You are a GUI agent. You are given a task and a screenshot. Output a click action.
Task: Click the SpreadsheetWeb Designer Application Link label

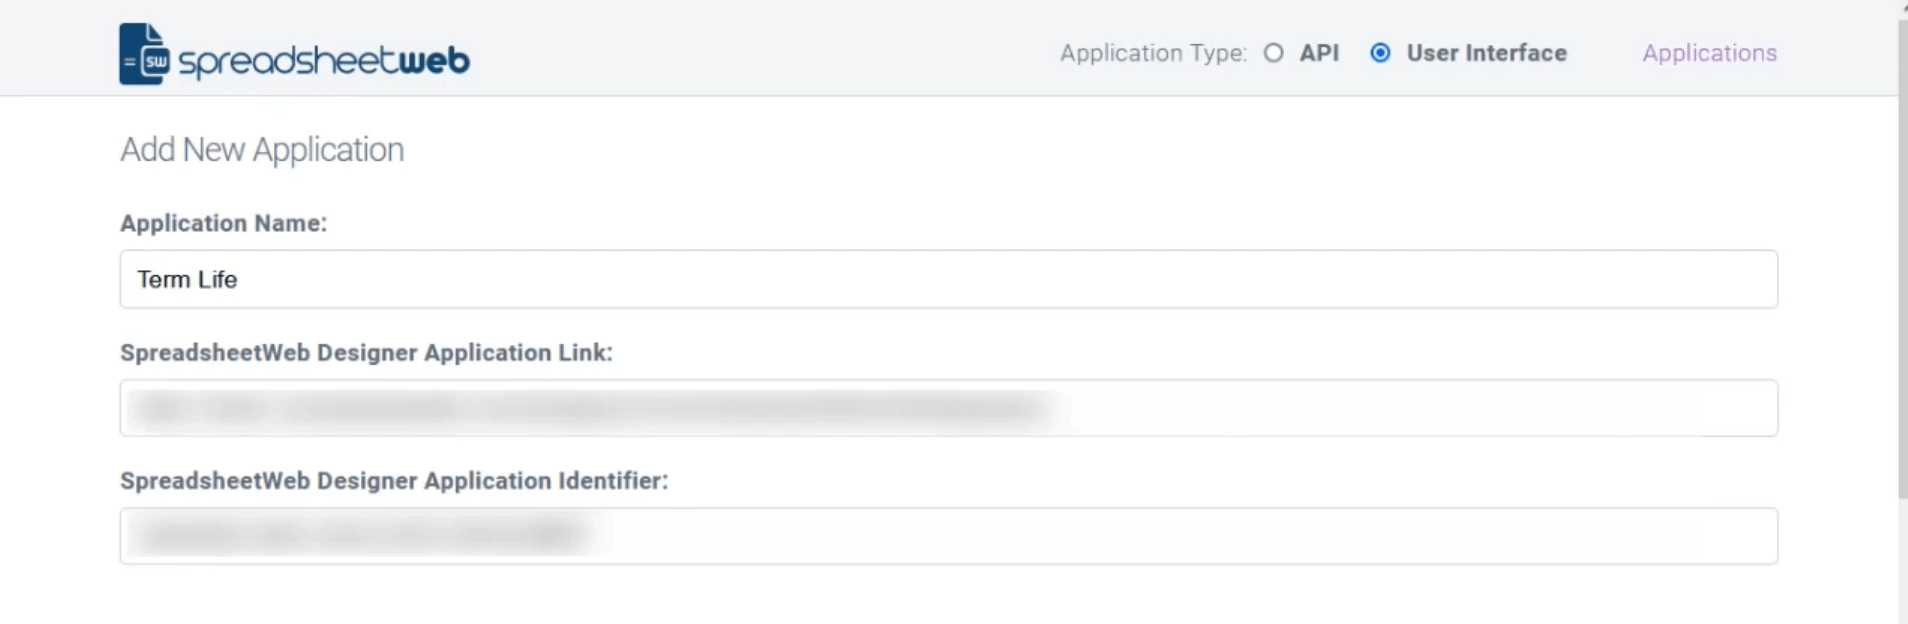click(x=366, y=353)
